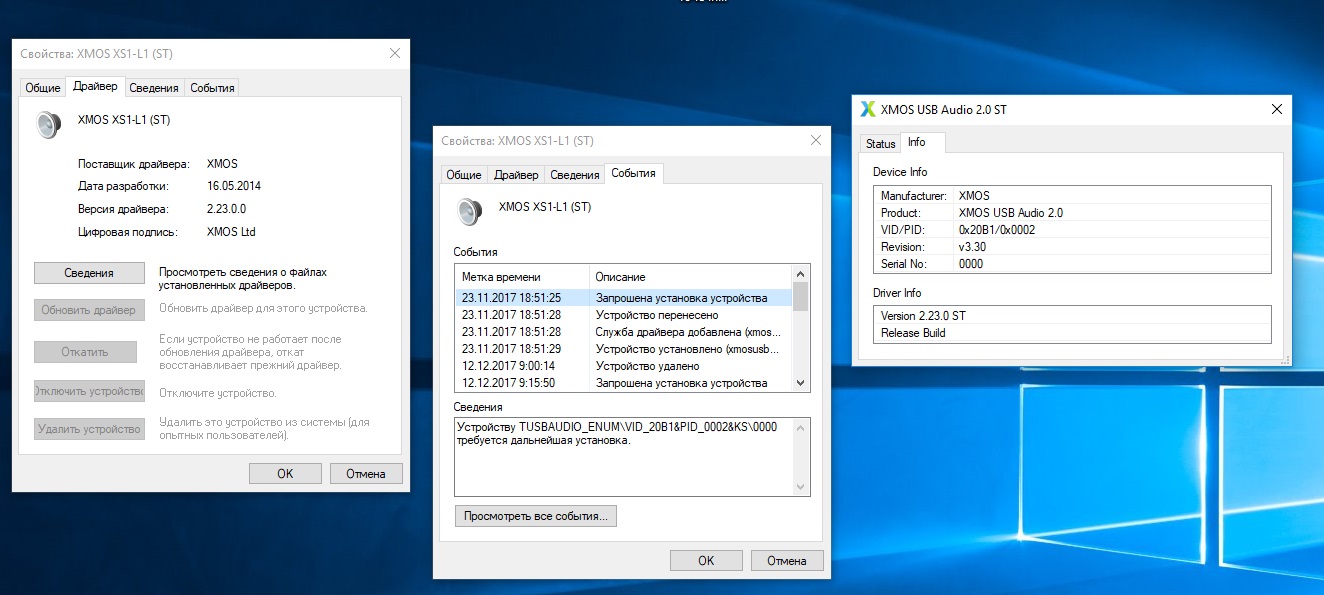This screenshot has width=1324, height=595.
Task: Switch to the Драйвер tab in the events properties window
Action: point(516,175)
